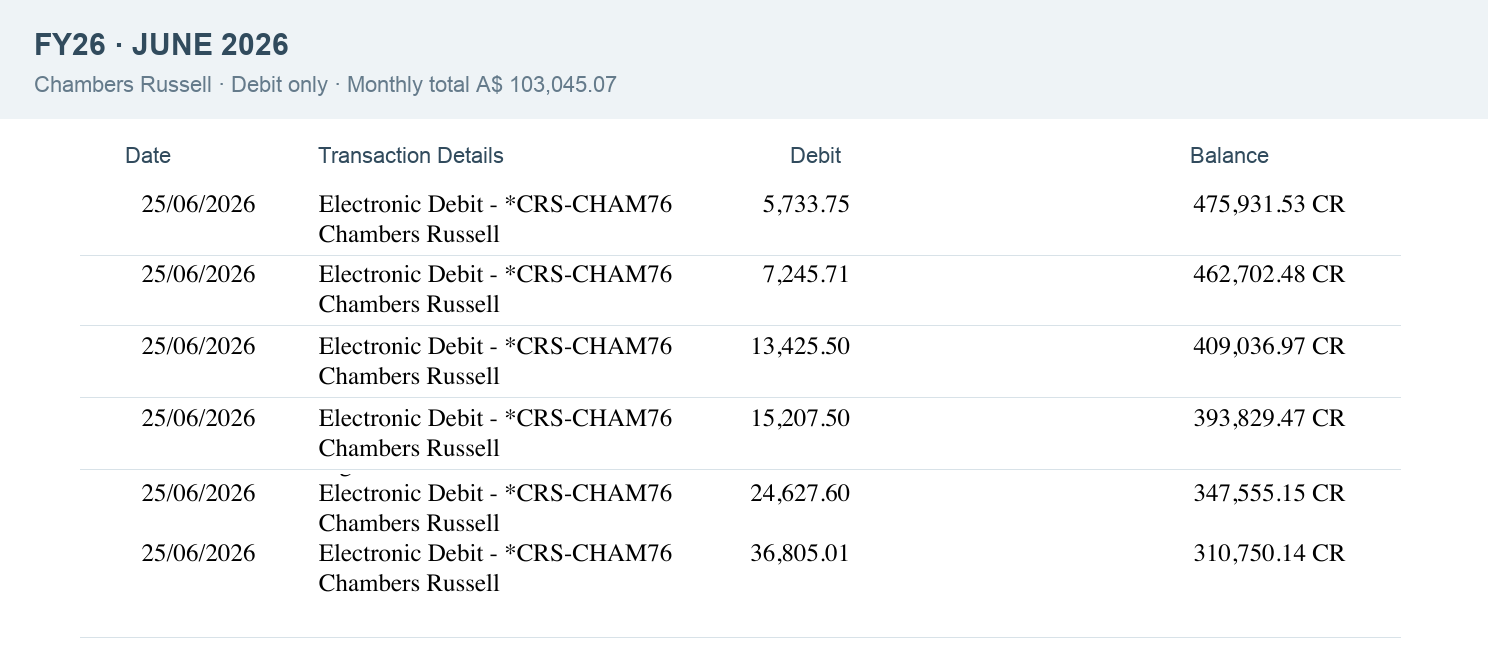Click the details of the 36,805.01 transaction
The height and width of the screenshot is (669, 1488).
(495, 568)
